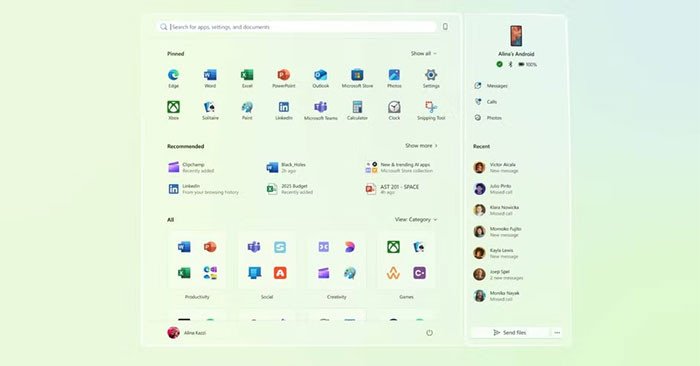The image size is (700, 366).
Task: Open recommended Clipchamp item
Action: [192, 167]
